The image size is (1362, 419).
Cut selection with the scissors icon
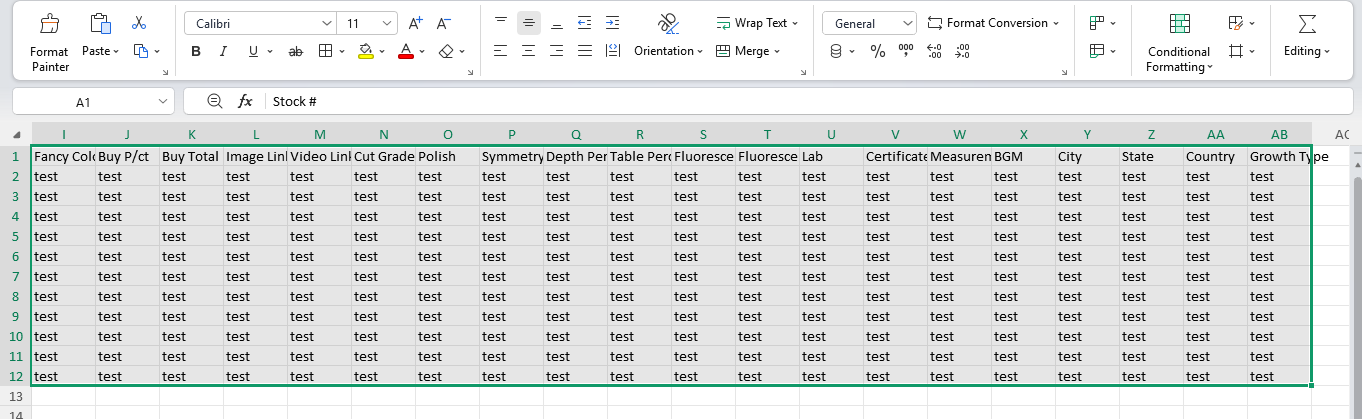point(139,23)
